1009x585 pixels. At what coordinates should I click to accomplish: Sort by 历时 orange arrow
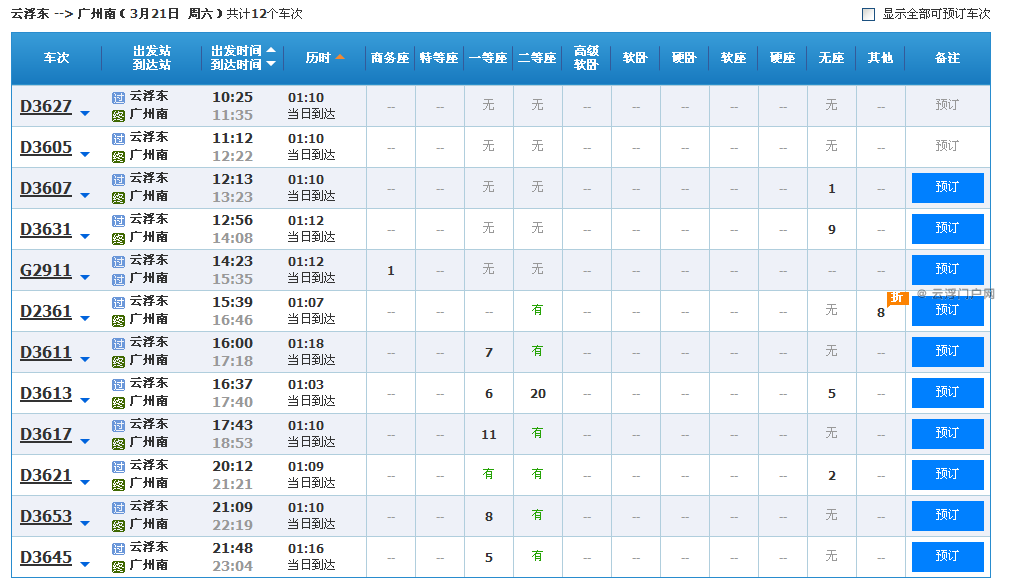(340, 58)
